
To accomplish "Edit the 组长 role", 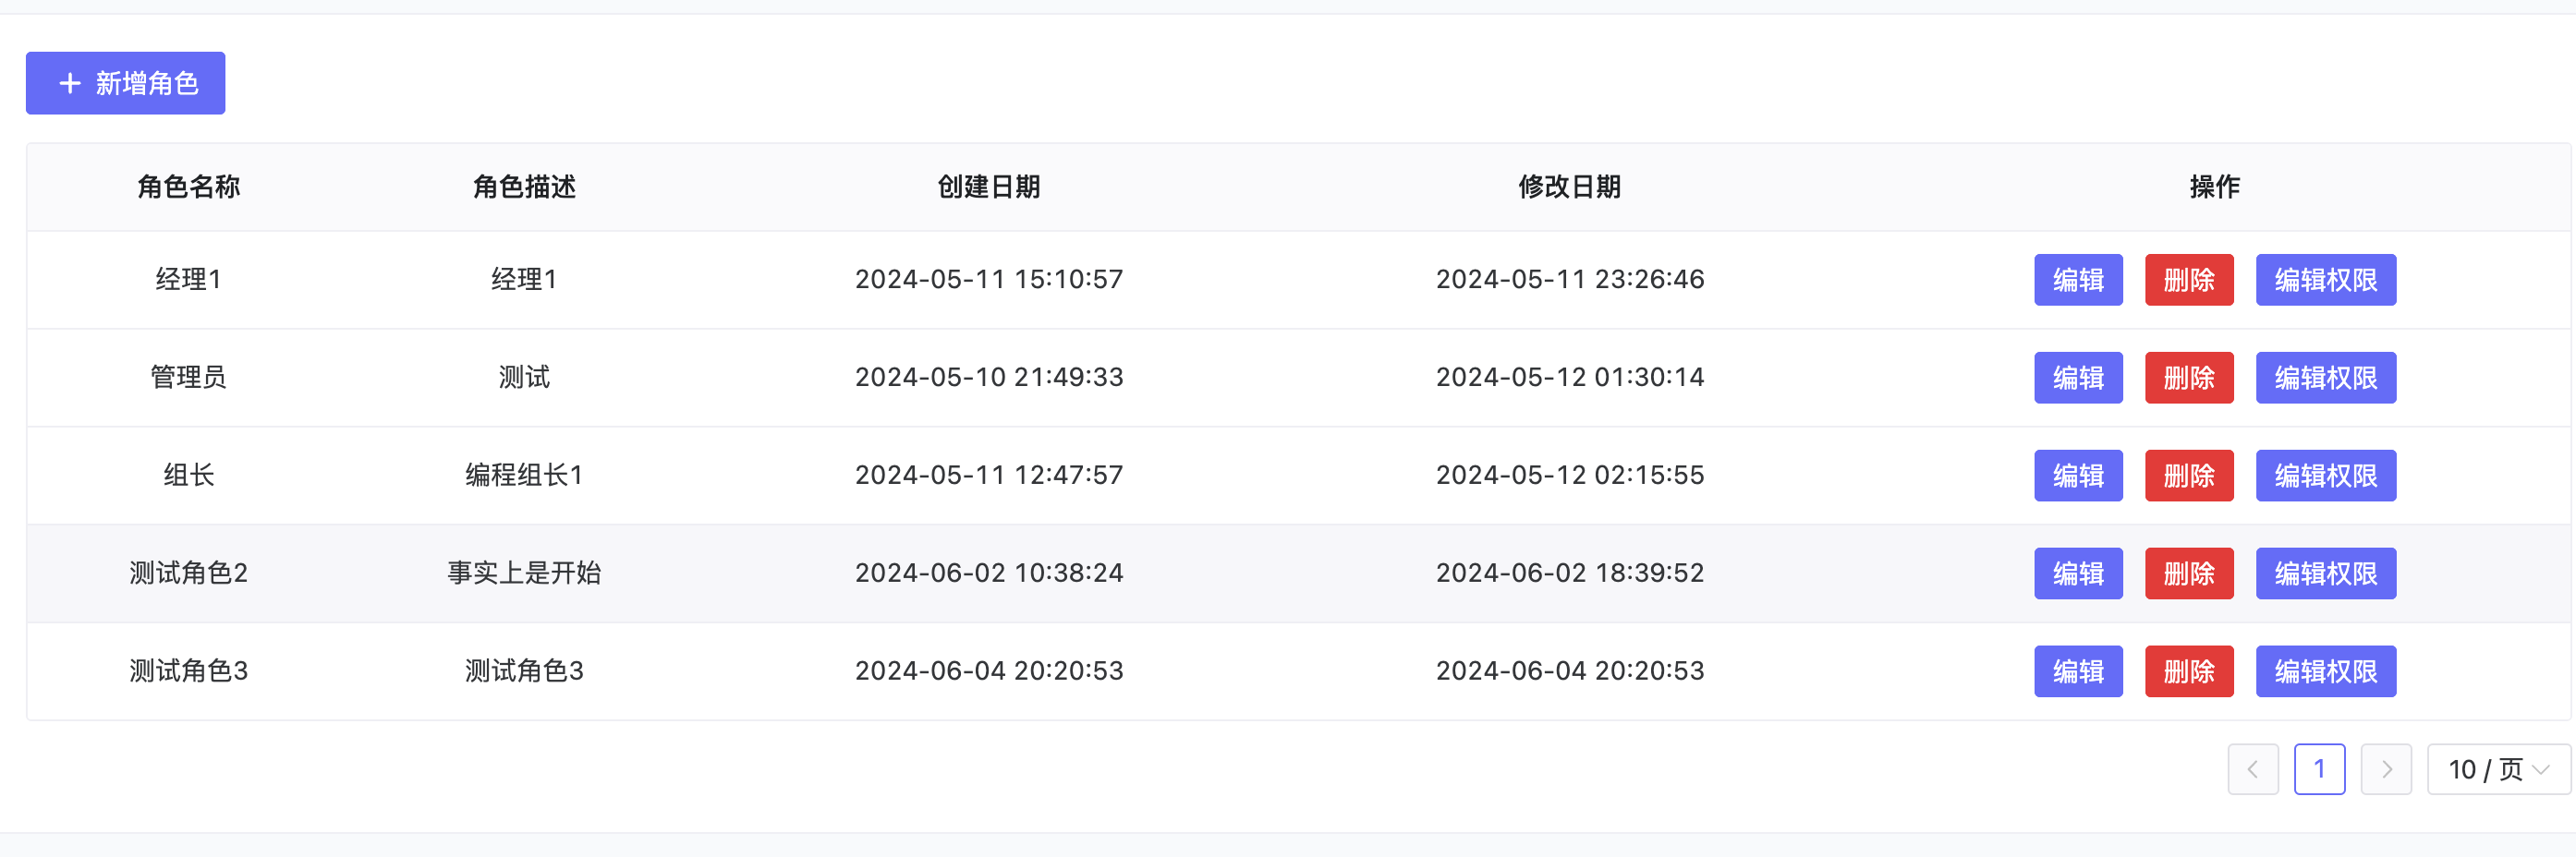I will click(2078, 476).
